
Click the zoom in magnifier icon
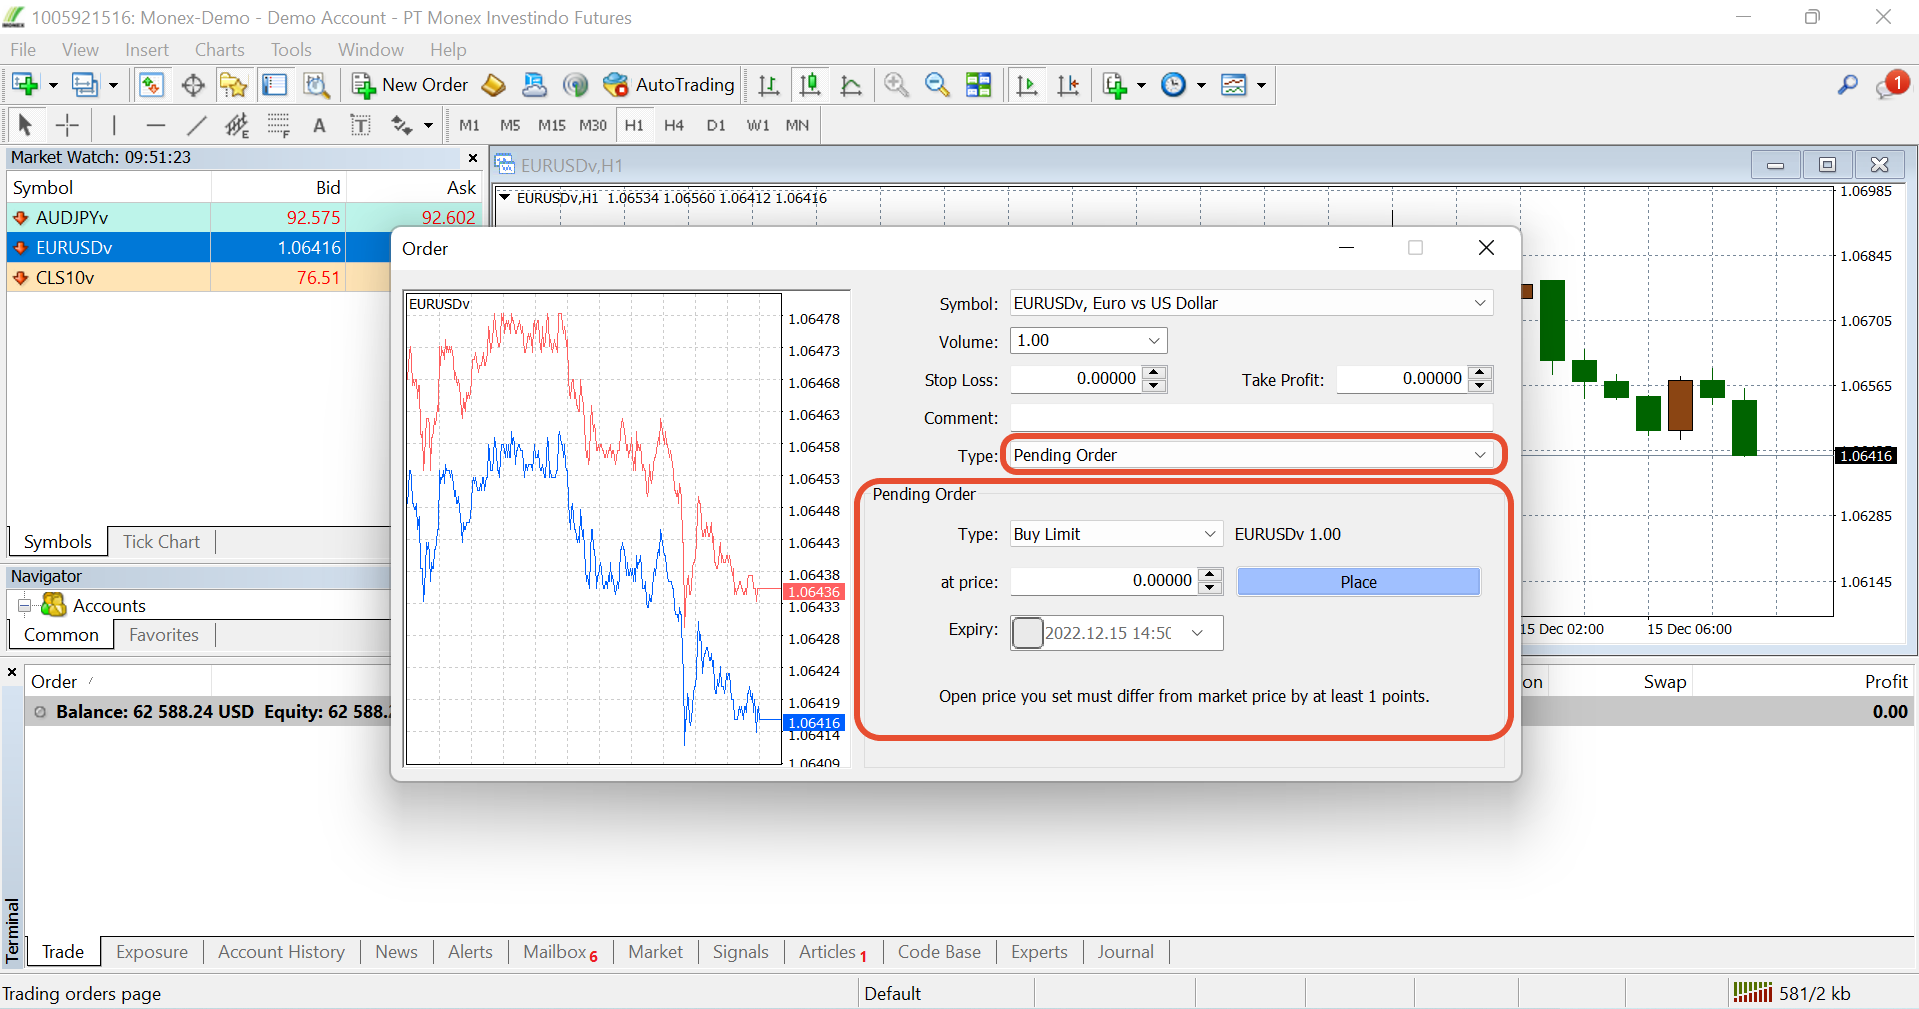pyautogui.click(x=896, y=85)
